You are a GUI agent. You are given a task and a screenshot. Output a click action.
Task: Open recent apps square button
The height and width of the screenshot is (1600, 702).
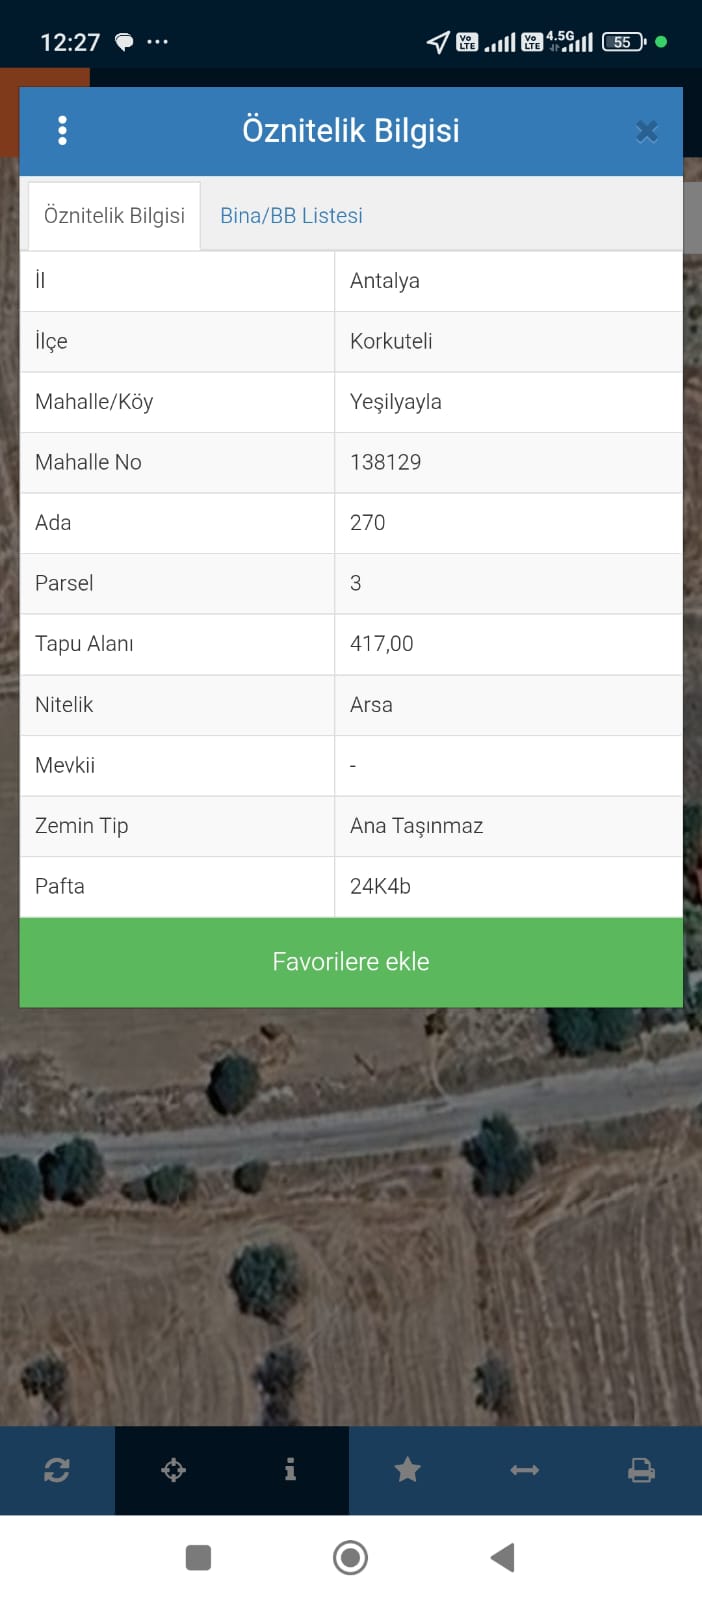point(198,1557)
